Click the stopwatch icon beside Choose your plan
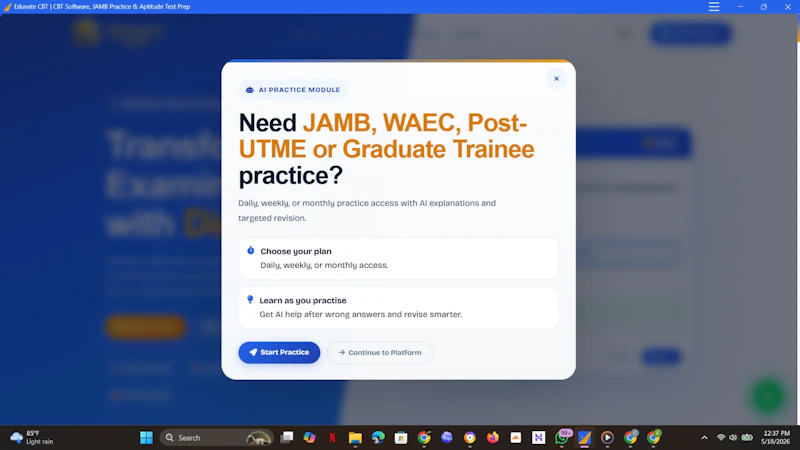The height and width of the screenshot is (450, 800). coord(251,251)
